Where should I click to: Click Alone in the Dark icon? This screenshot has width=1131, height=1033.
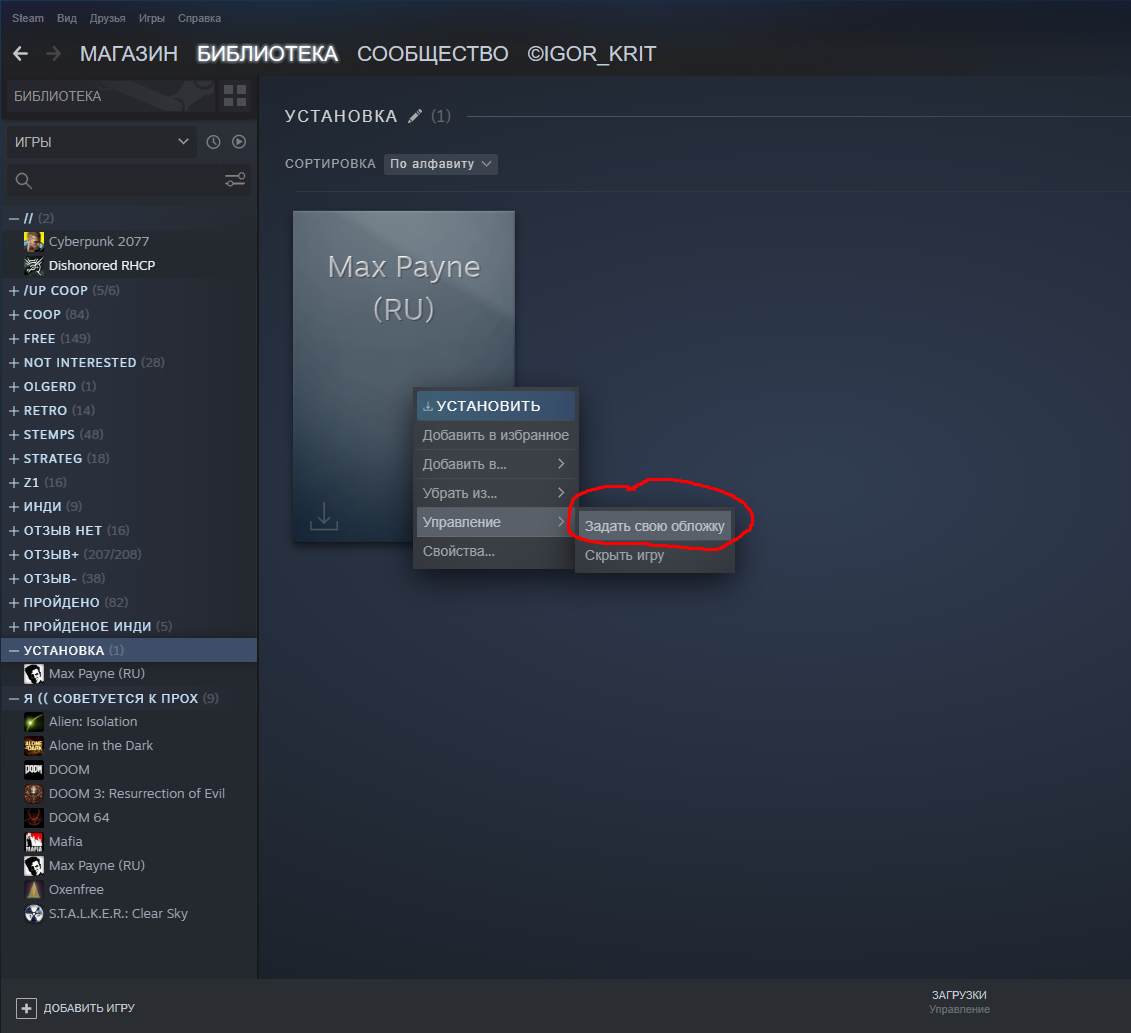point(33,746)
